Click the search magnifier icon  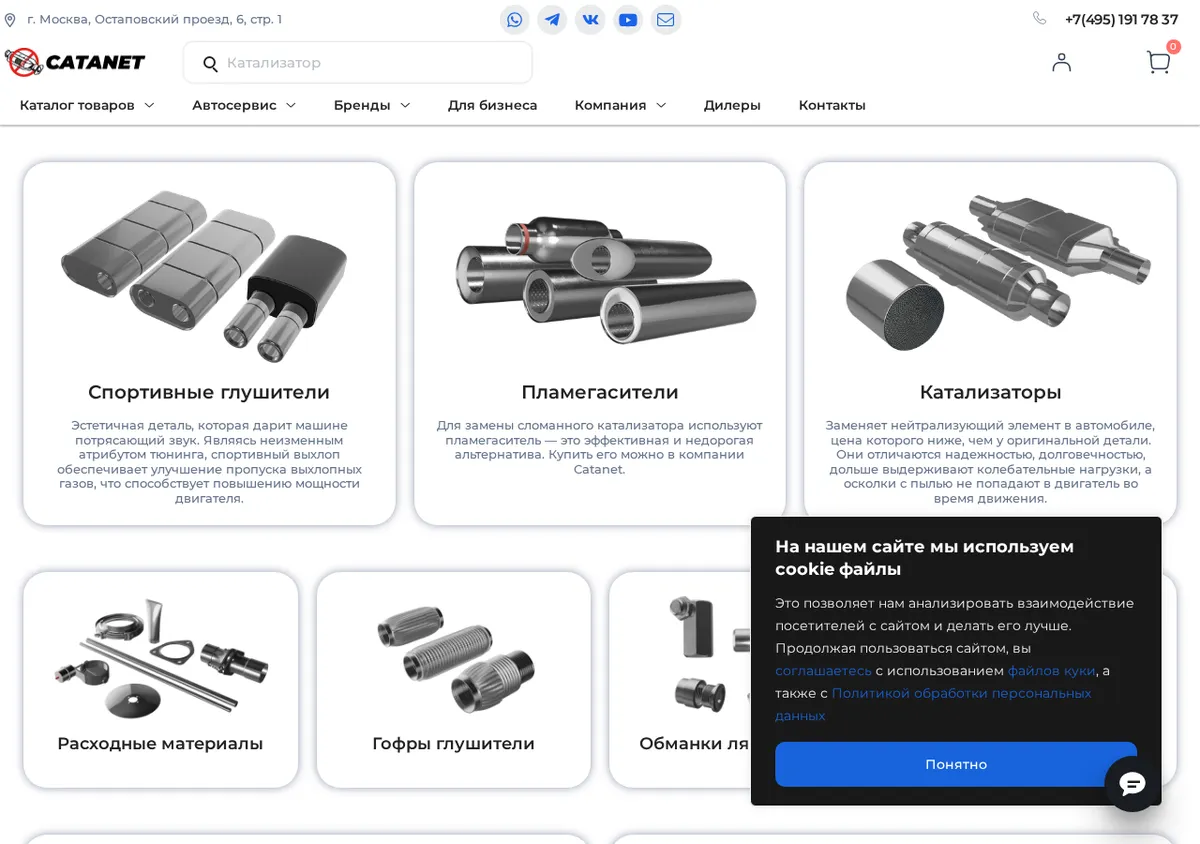pyautogui.click(x=210, y=63)
